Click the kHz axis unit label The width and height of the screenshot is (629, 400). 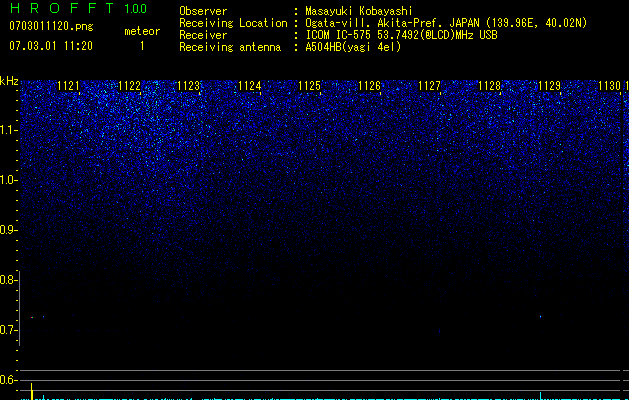pos(9,81)
